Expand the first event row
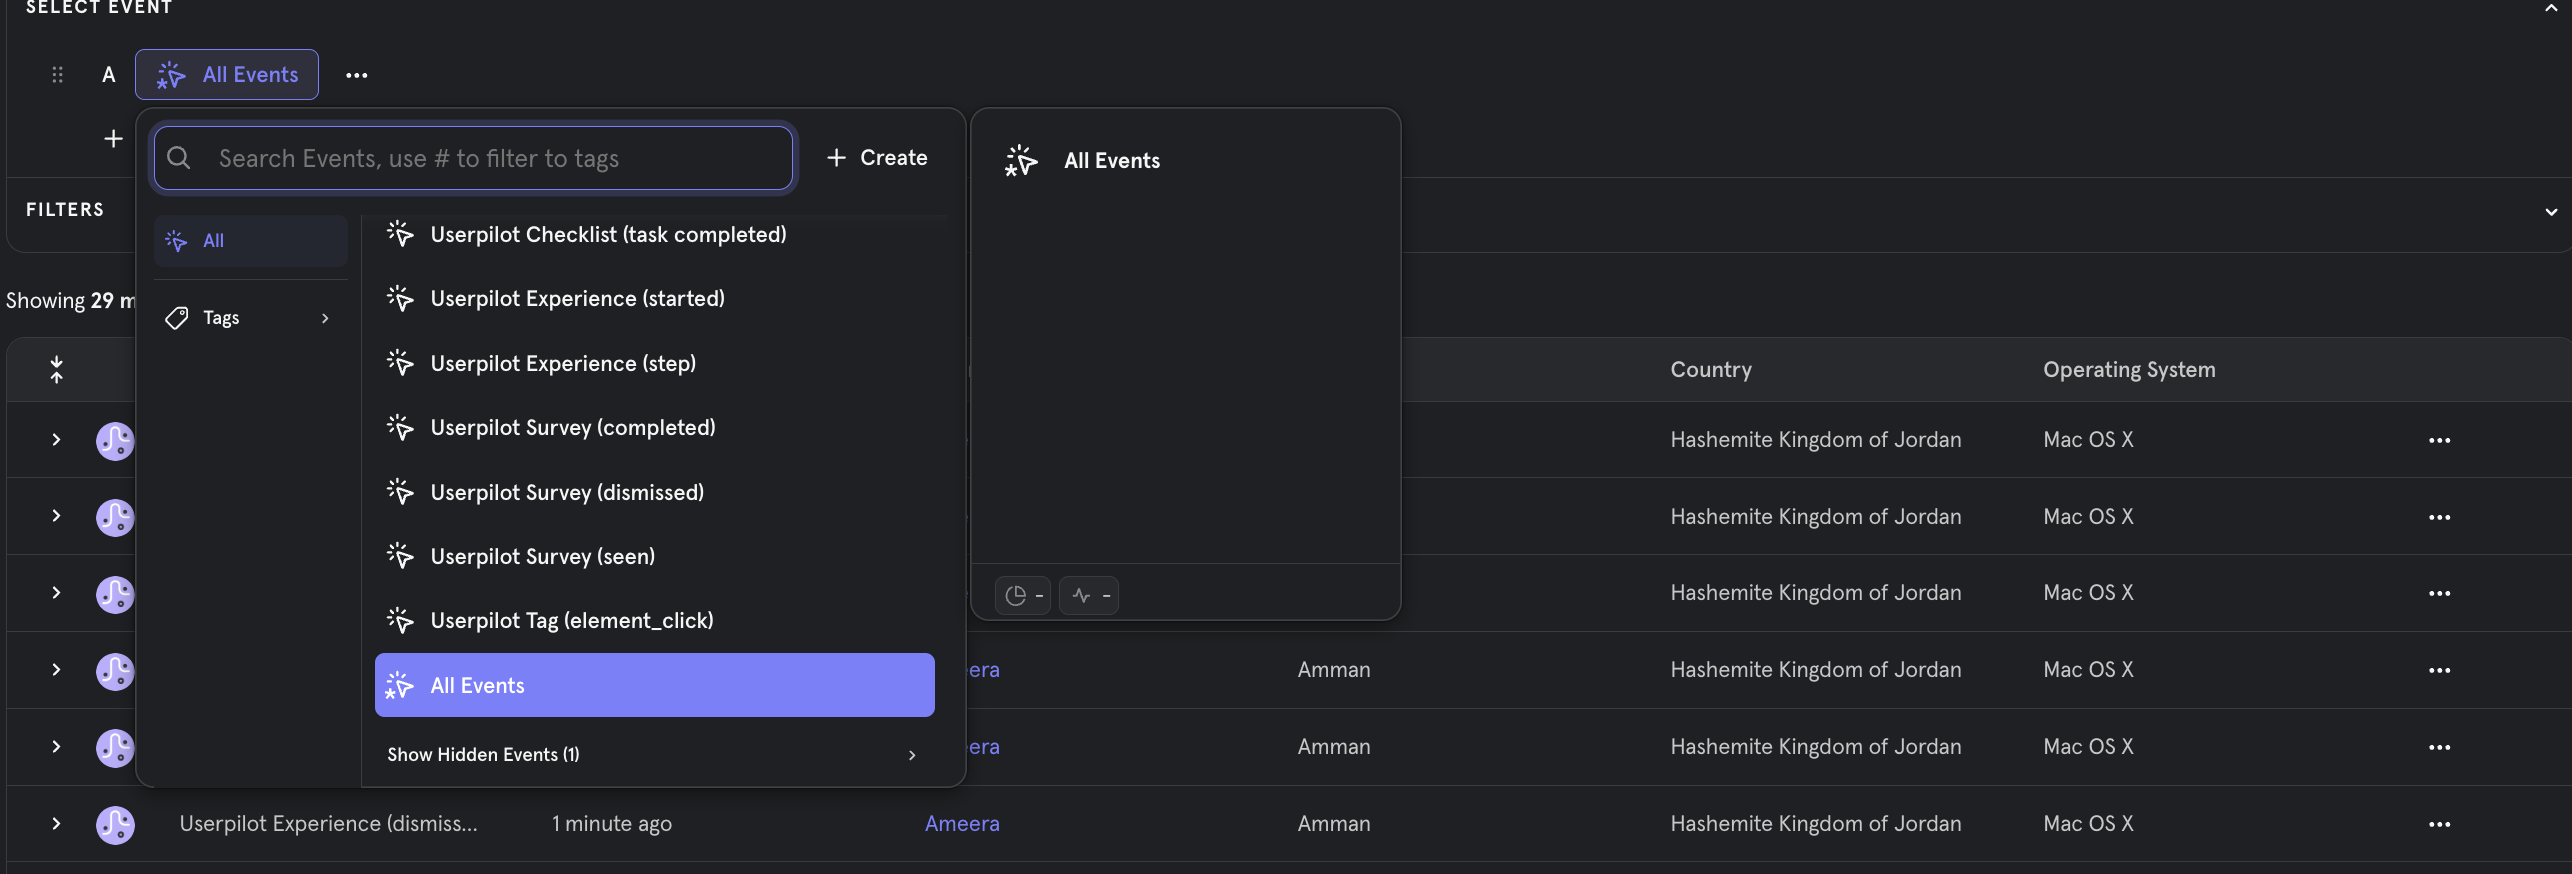Screen dimensions: 2572x874 click(56, 440)
